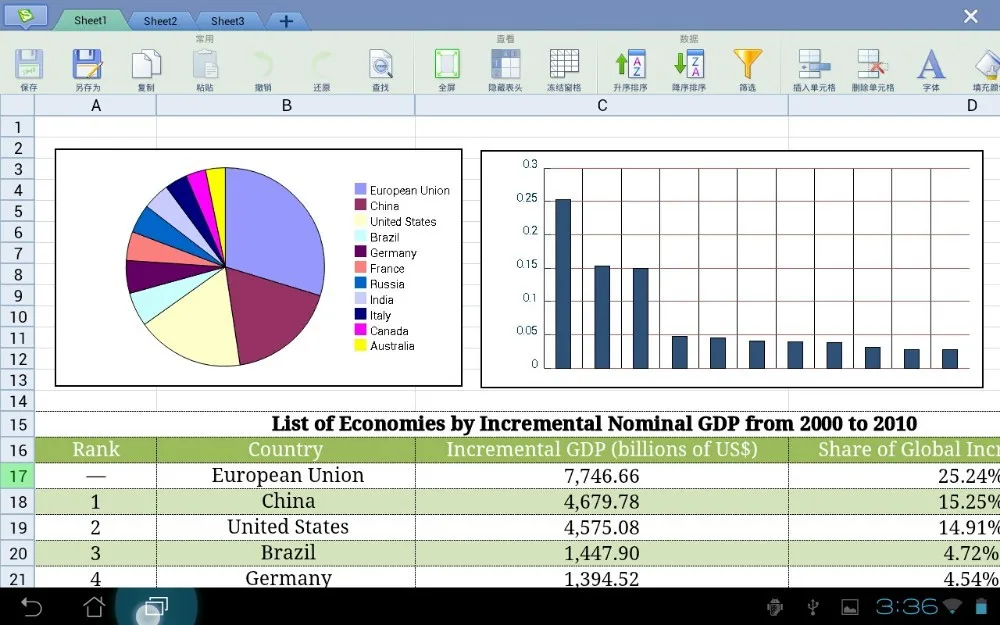Select column D header
This screenshot has width=1000, height=625.
tap(895, 105)
